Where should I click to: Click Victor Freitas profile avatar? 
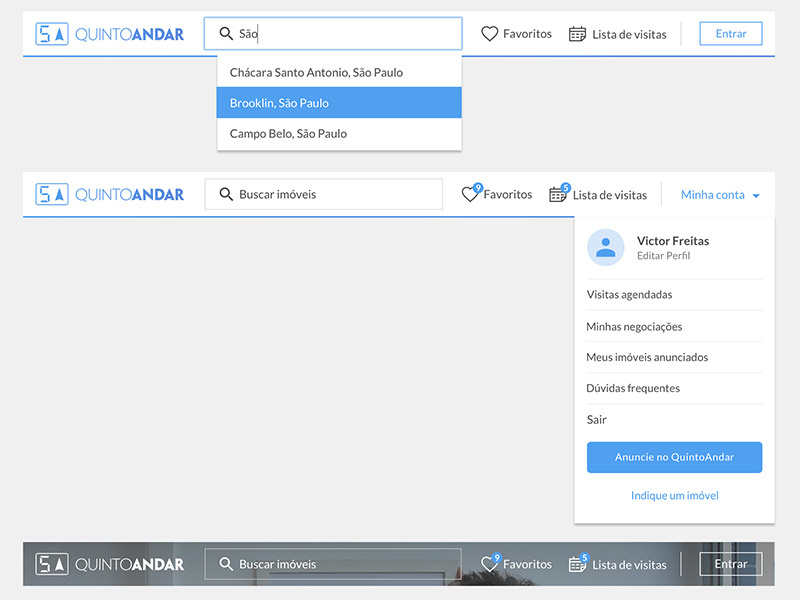pyautogui.click(x=605, y=248)
